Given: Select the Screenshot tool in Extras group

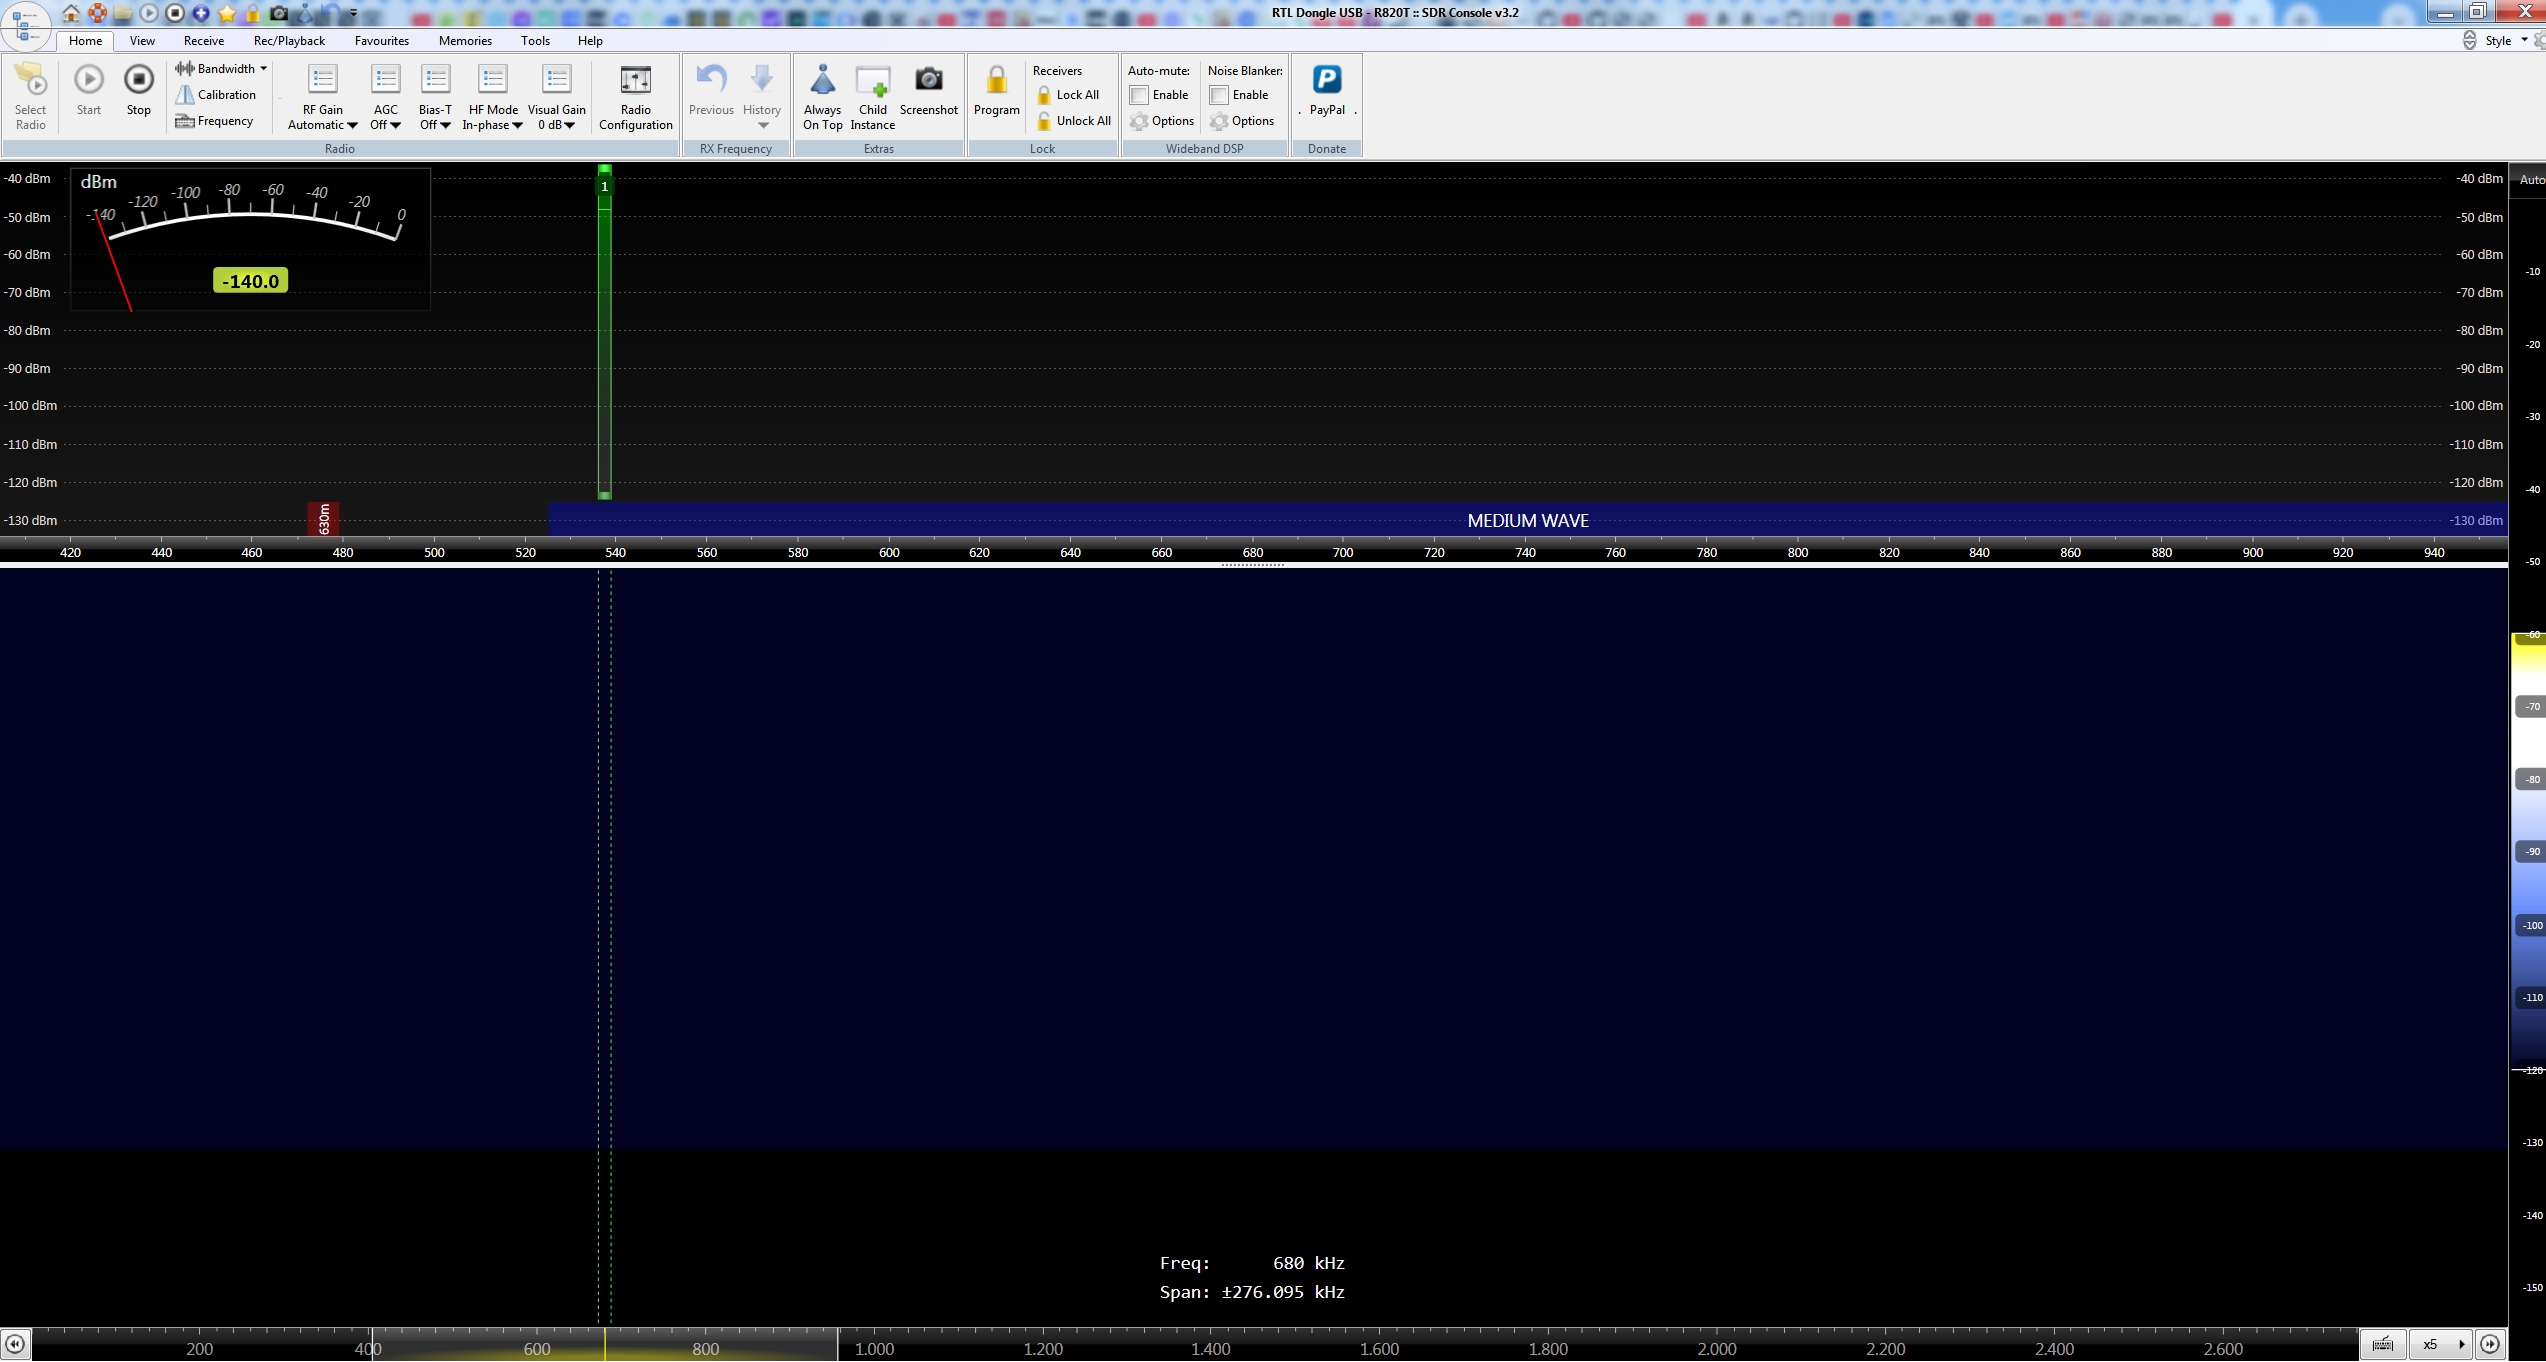Looking at the screenshot, I should coord(928,95).
